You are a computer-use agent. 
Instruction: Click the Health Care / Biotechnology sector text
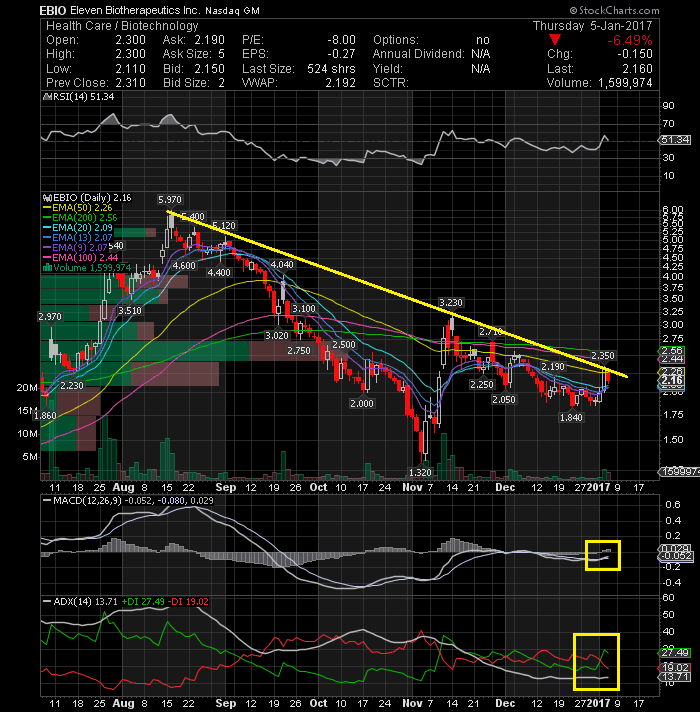[122, 25]
